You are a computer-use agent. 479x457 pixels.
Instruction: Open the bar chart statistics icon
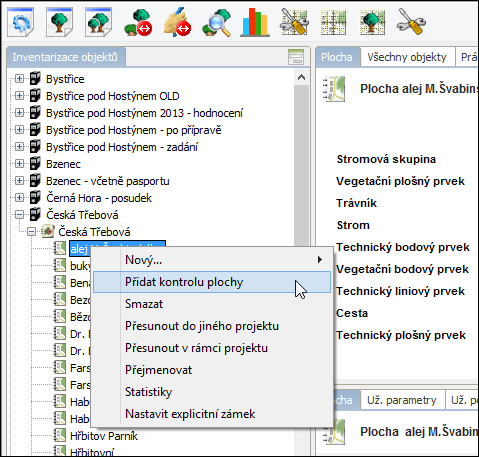pos(255,22)
